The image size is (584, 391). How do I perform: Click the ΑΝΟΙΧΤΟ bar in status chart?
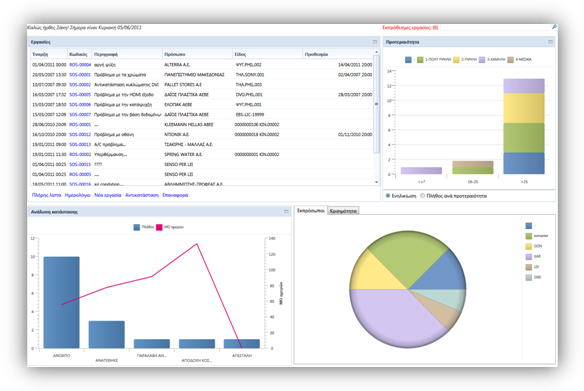point(61,302)
